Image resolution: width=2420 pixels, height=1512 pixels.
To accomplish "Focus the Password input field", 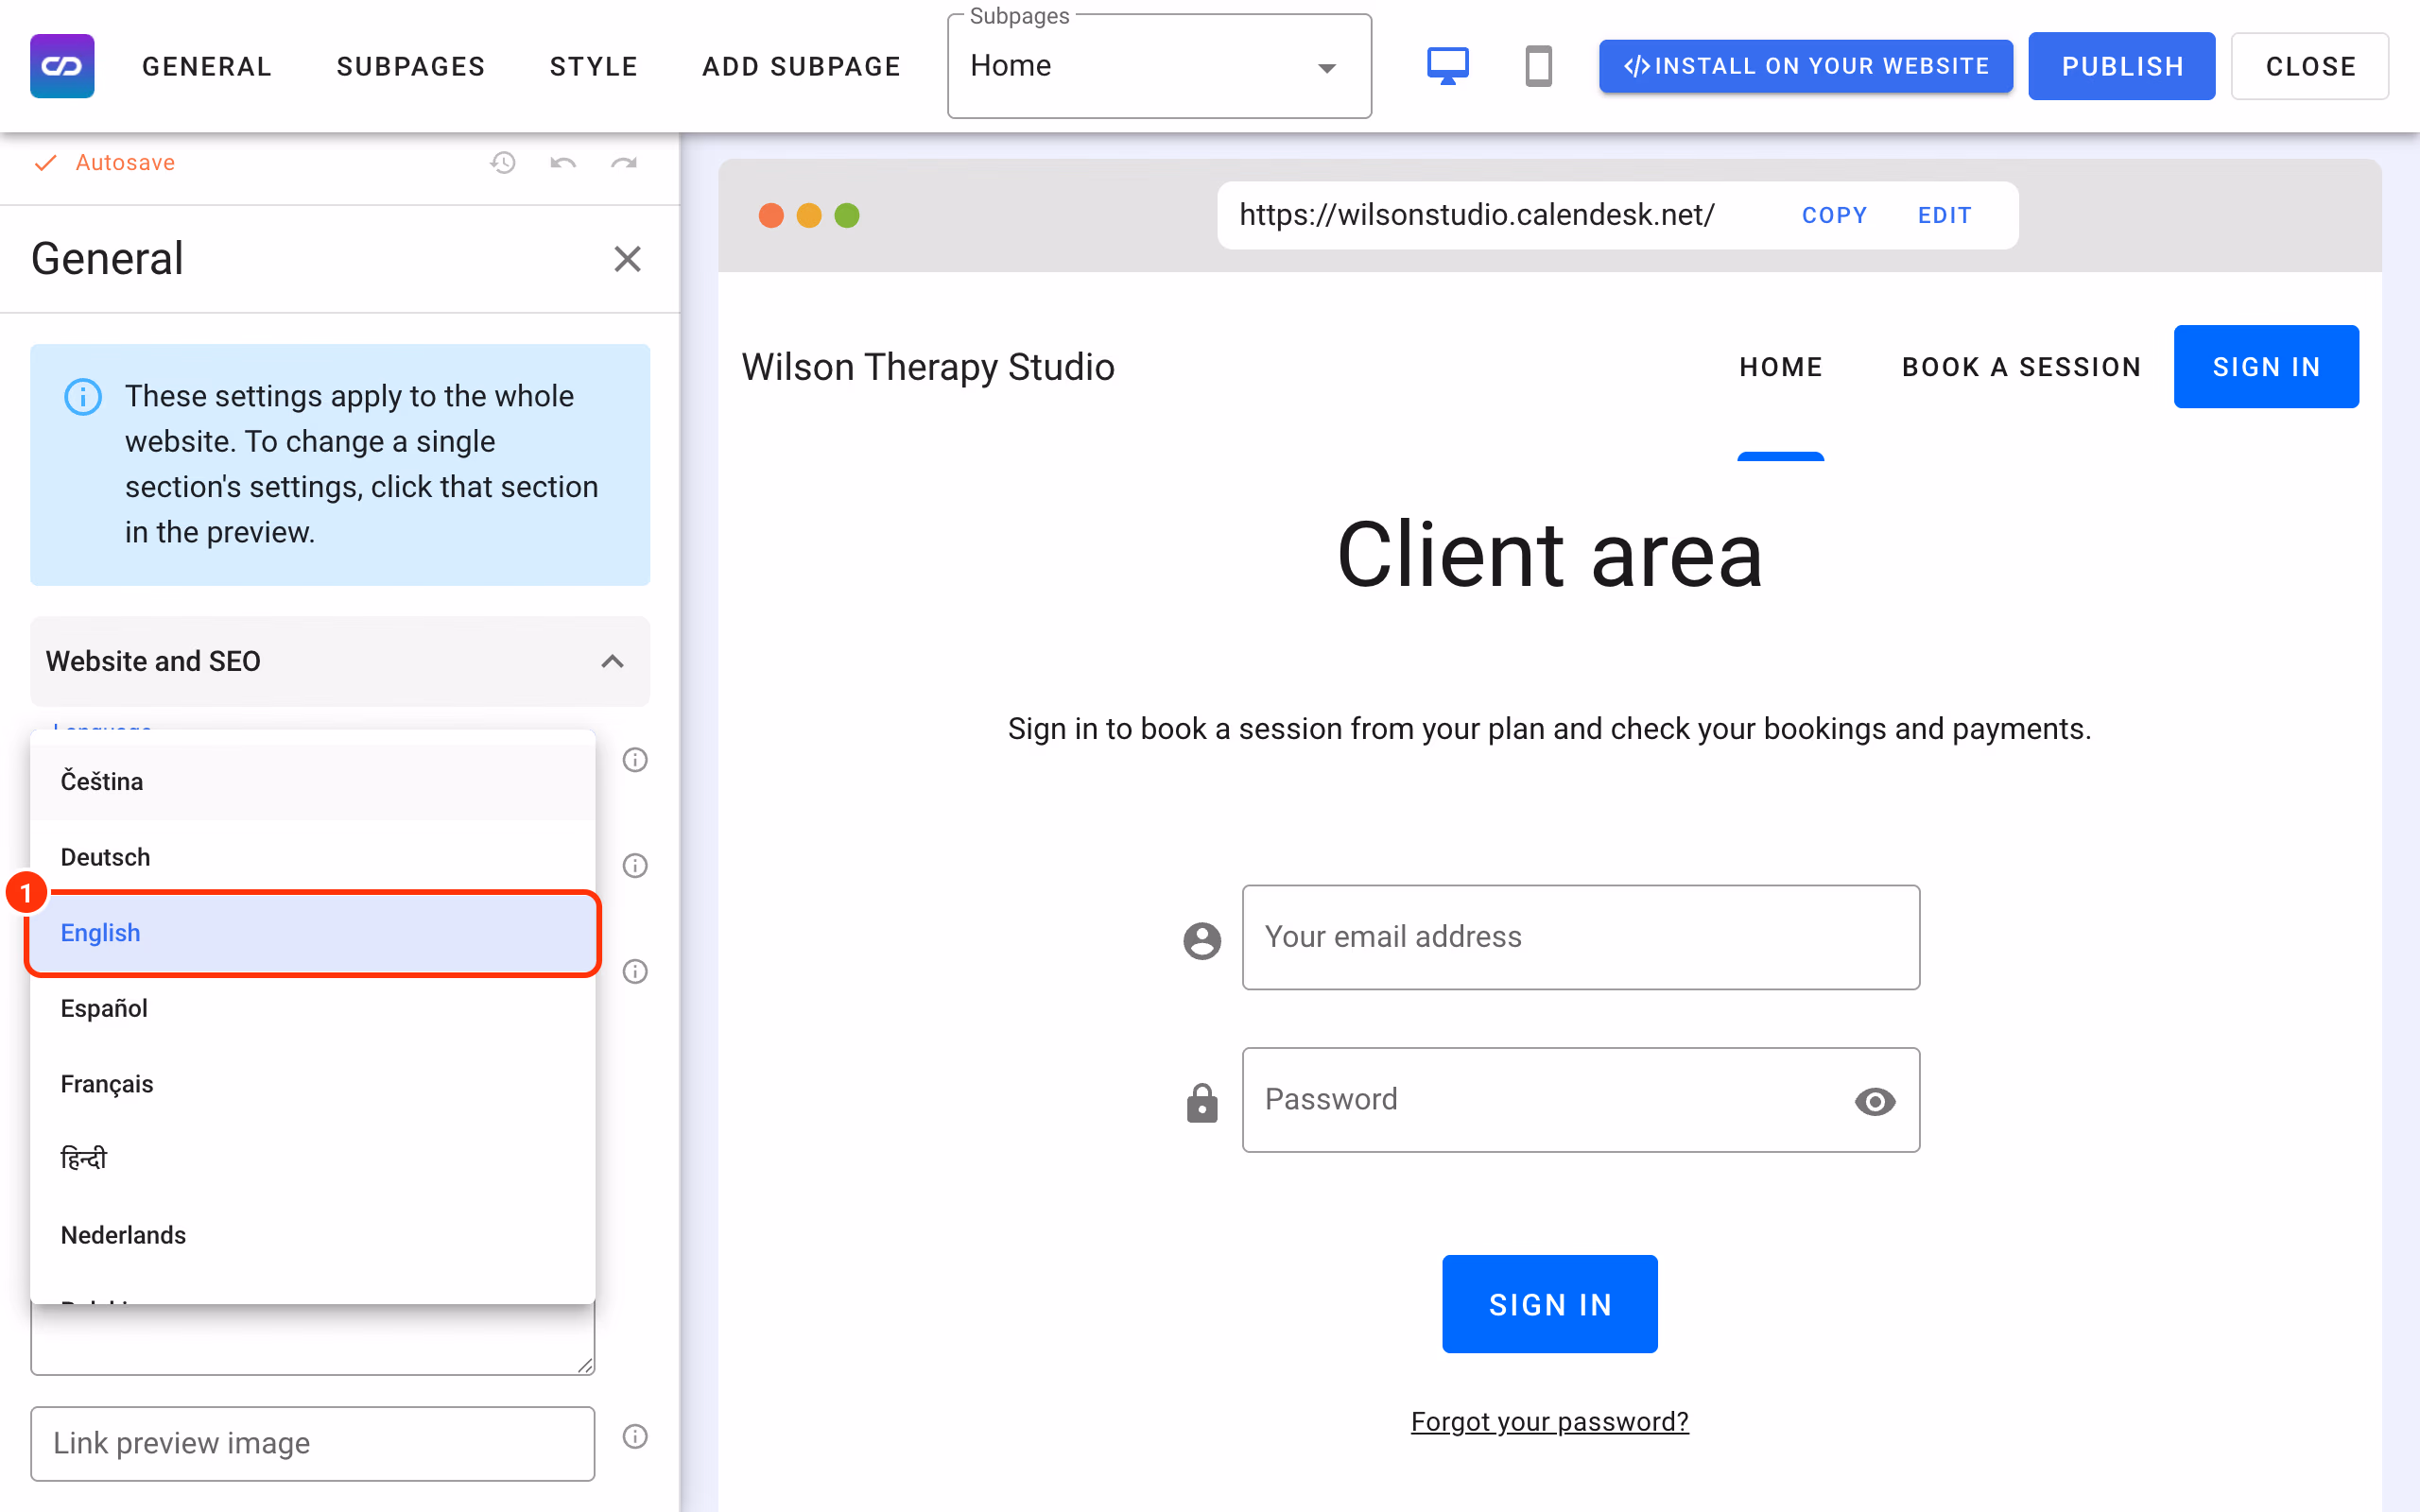I will pyautogui.click(x=1581, y=1100).
